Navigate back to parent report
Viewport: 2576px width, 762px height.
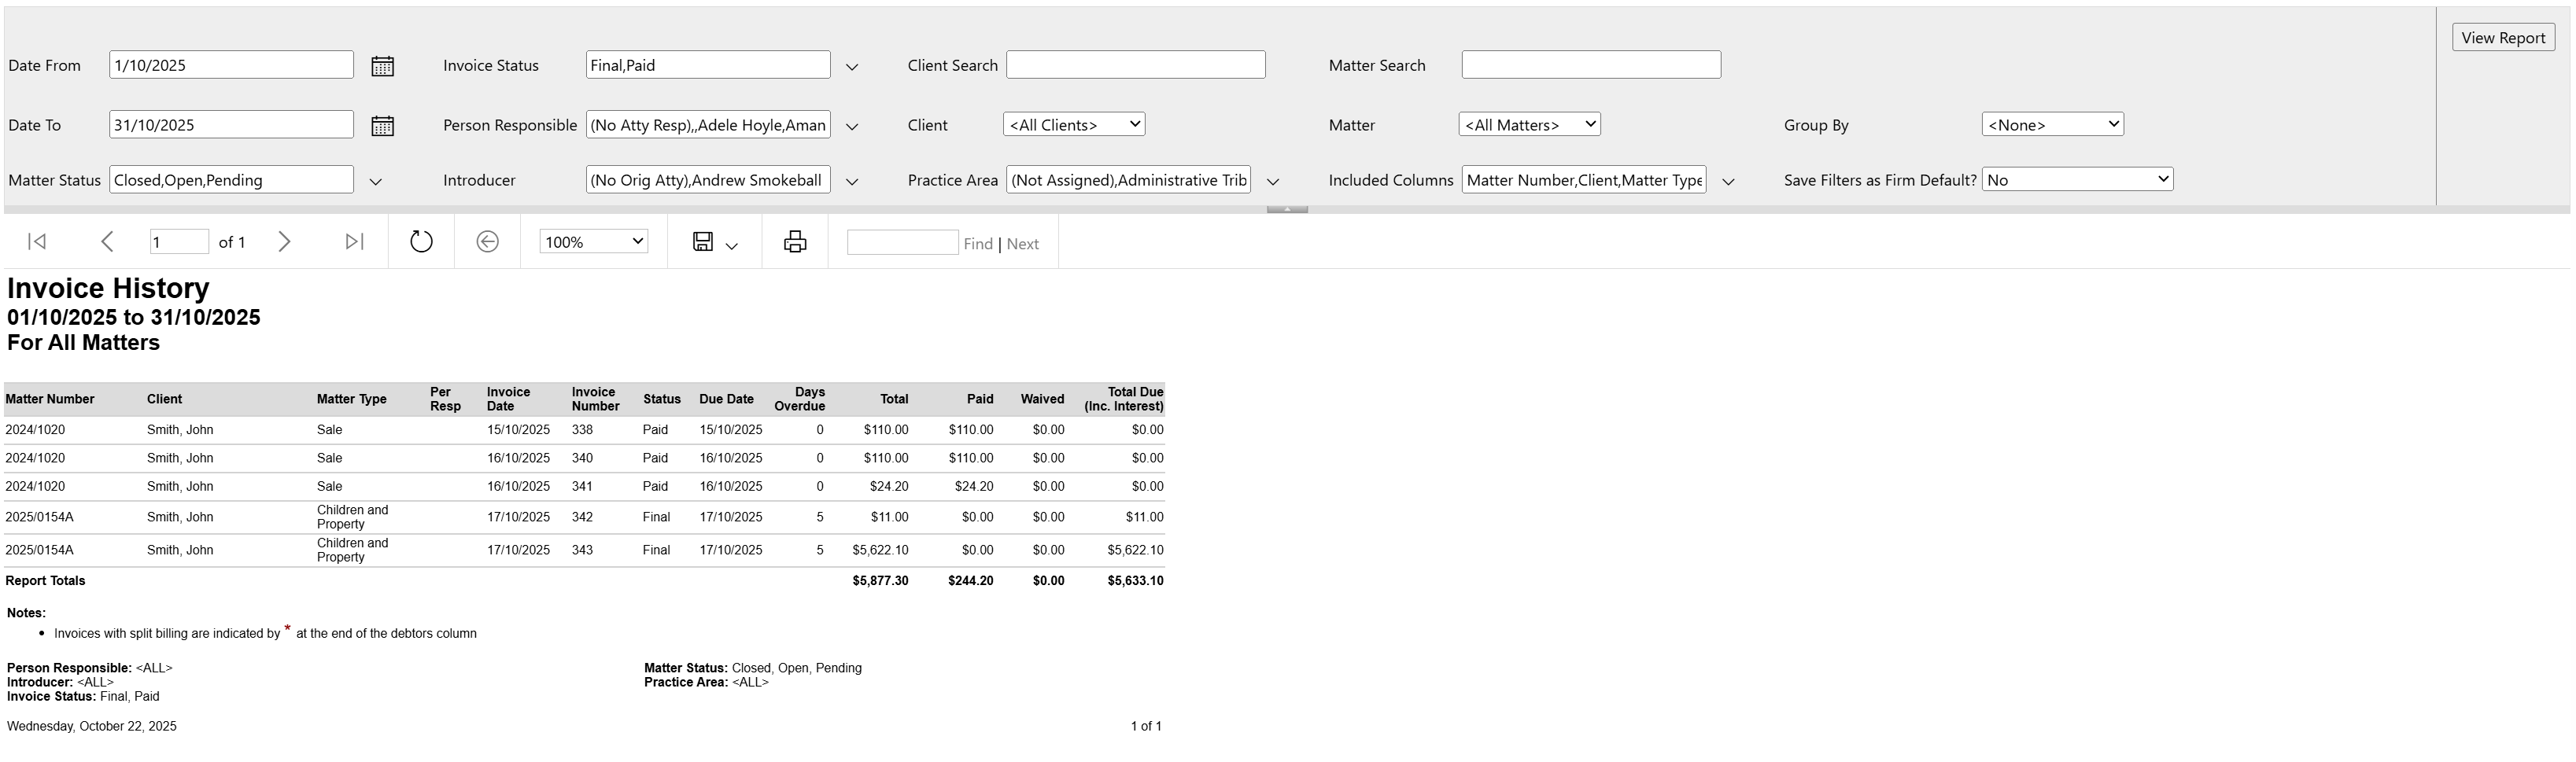pos(487,242)
